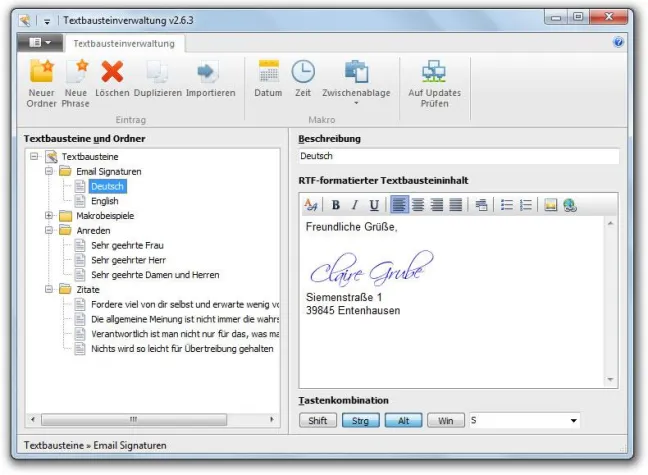The height and width of the screenshot is (475, 648).
Task: Add a new phrase via Neue Phrase
Action: click(76, 83)
